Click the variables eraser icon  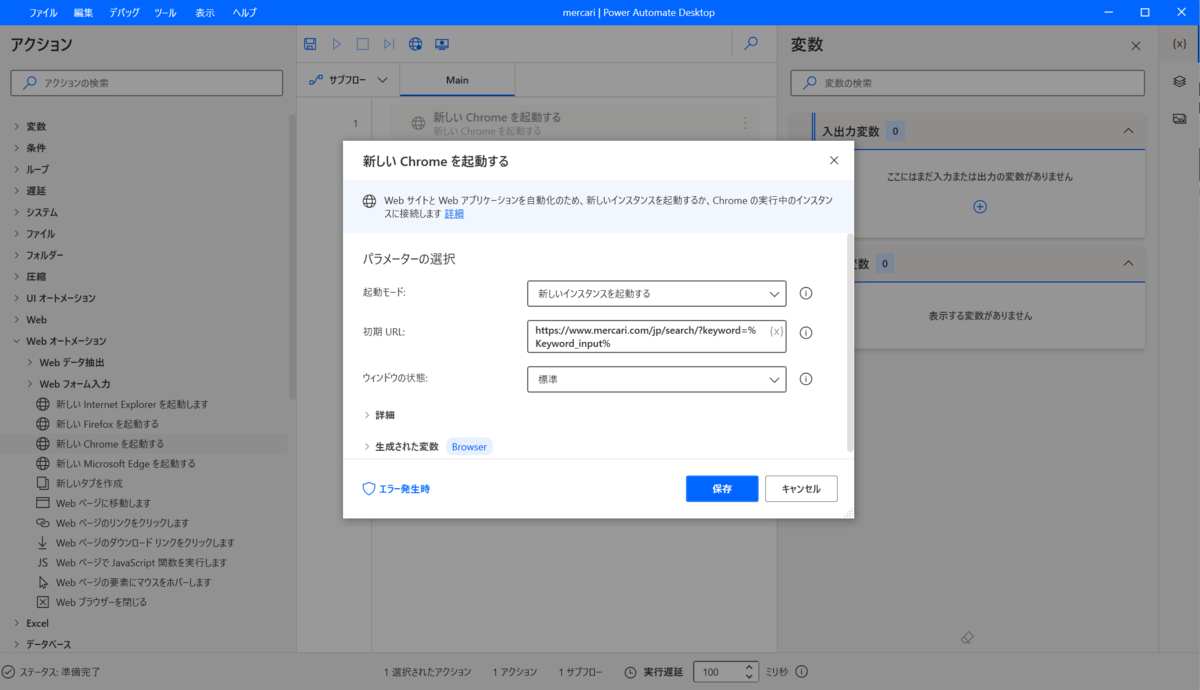coord(966,637)
